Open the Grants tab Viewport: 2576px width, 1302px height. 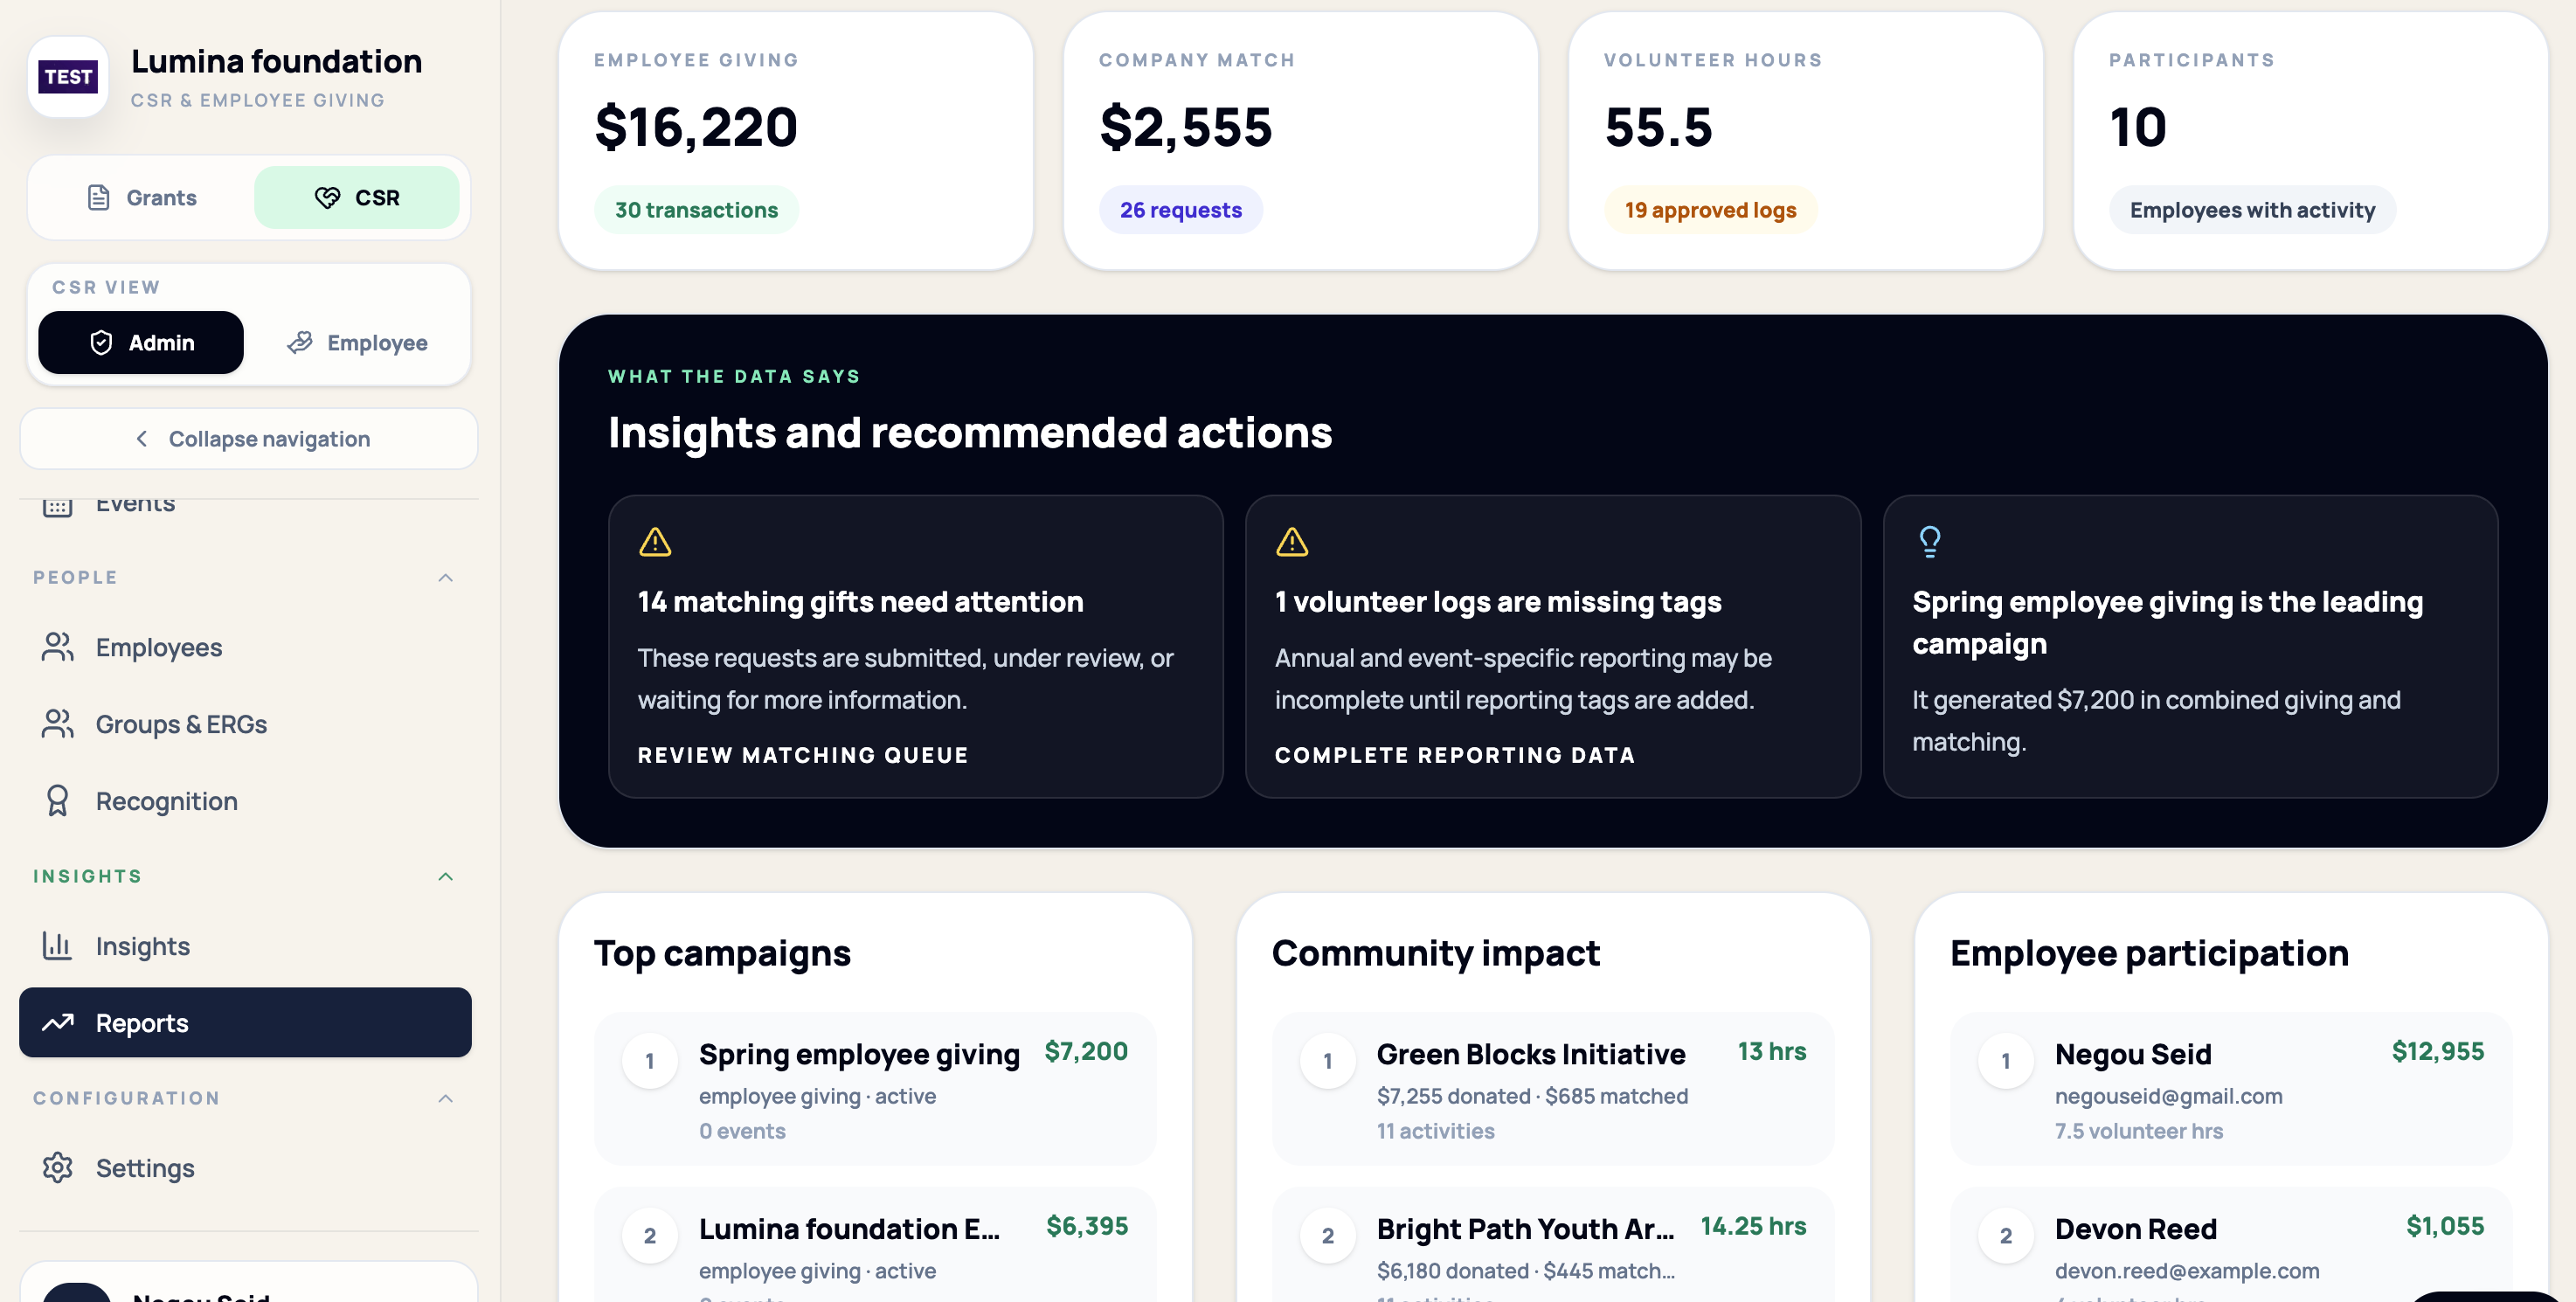pyautogui.click(x=141, y=198)
